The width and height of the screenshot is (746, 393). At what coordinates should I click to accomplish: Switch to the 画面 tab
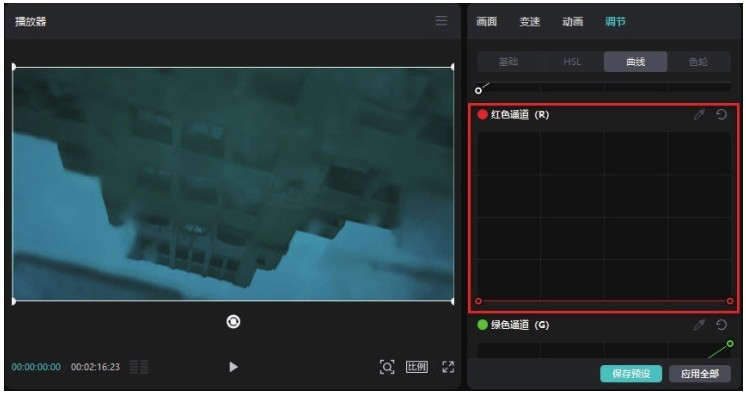487,21
